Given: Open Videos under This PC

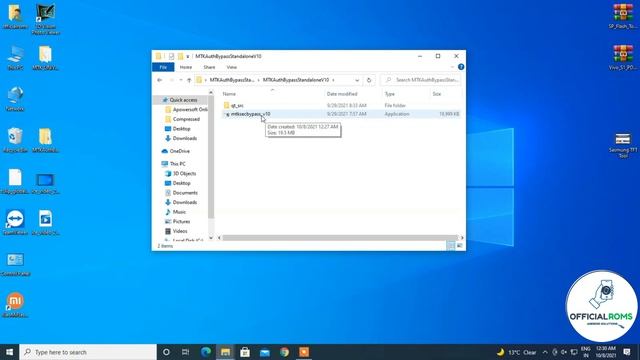Looking at the screenshot, I should 176,231.
